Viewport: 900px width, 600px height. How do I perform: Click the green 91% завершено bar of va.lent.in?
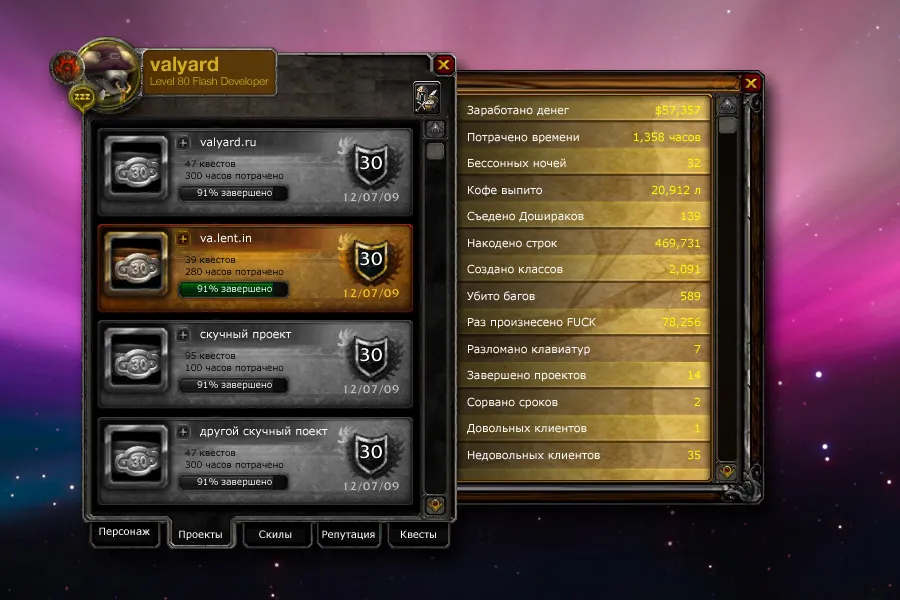click(x=234, y=289)
